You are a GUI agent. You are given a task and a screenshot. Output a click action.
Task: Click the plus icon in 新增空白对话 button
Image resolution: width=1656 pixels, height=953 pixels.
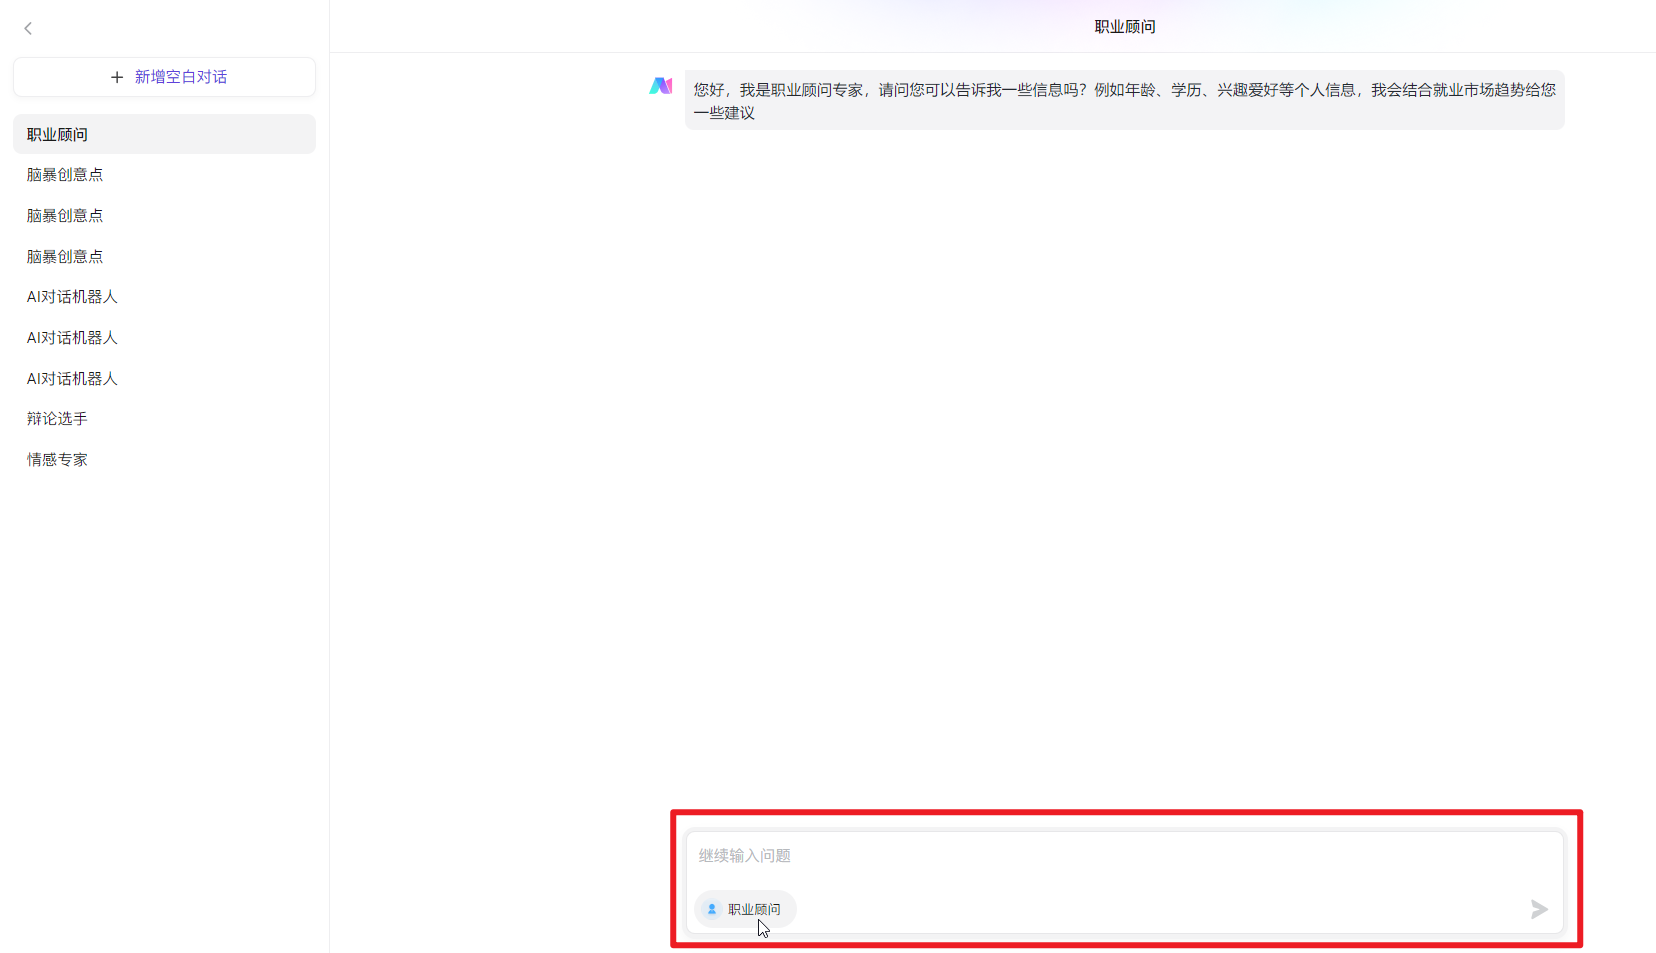(x=117, y=77)
